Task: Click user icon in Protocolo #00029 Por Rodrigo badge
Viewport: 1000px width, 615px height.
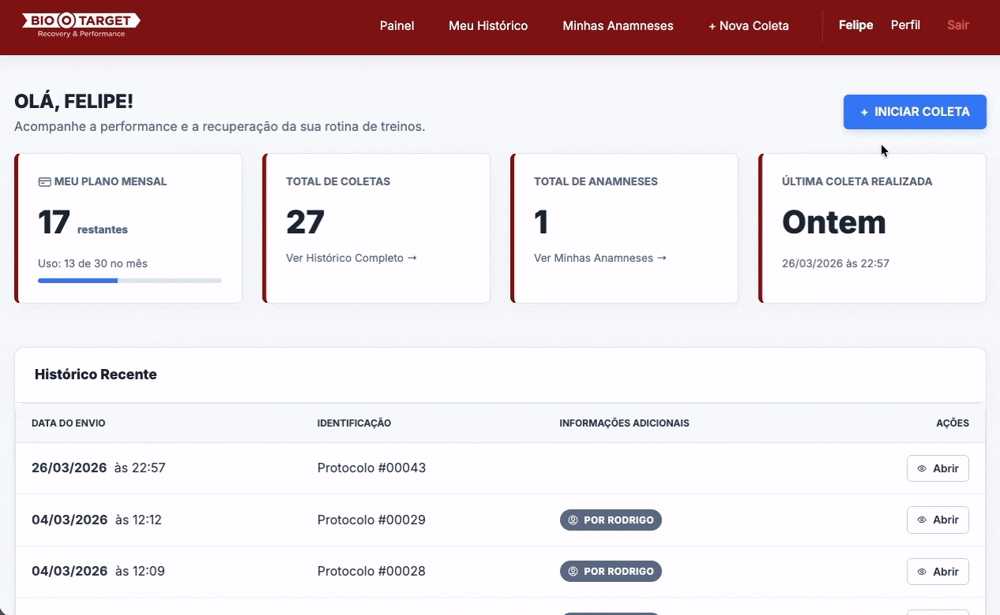Action: point(574,520)
